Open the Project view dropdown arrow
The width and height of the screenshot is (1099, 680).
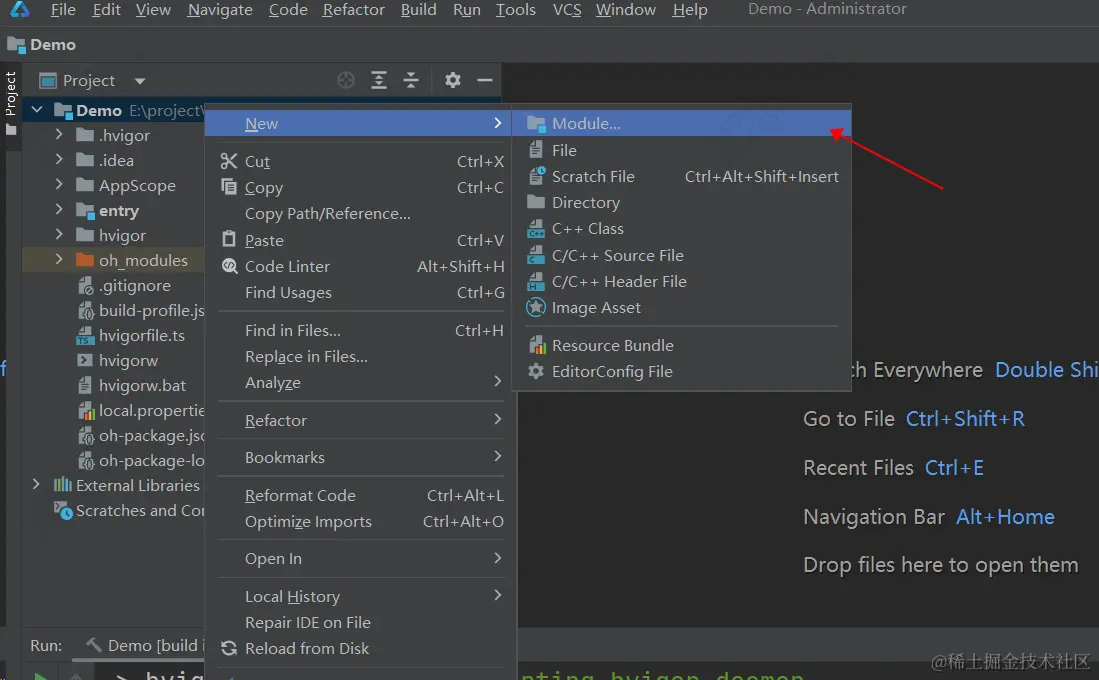click(139, 81)
